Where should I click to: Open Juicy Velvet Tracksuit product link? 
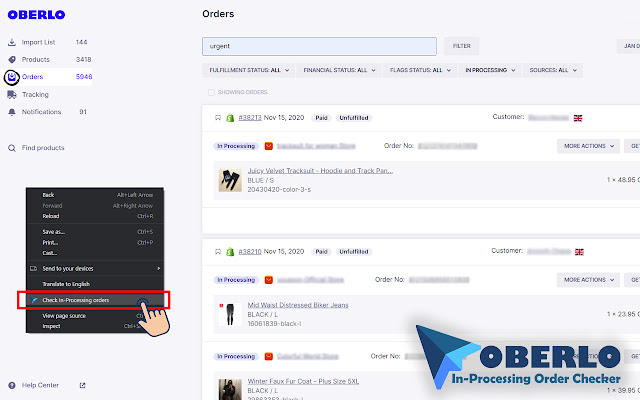(320, 171)
